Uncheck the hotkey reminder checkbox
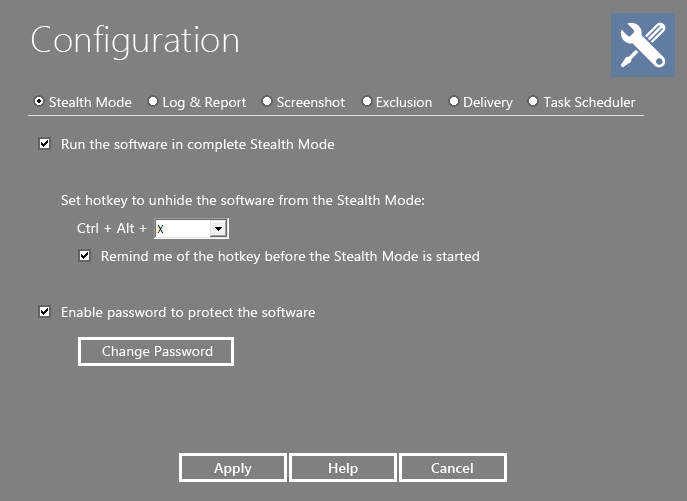Screen dimensions: 687x501 pyautogui.click(x=85, y=256)
